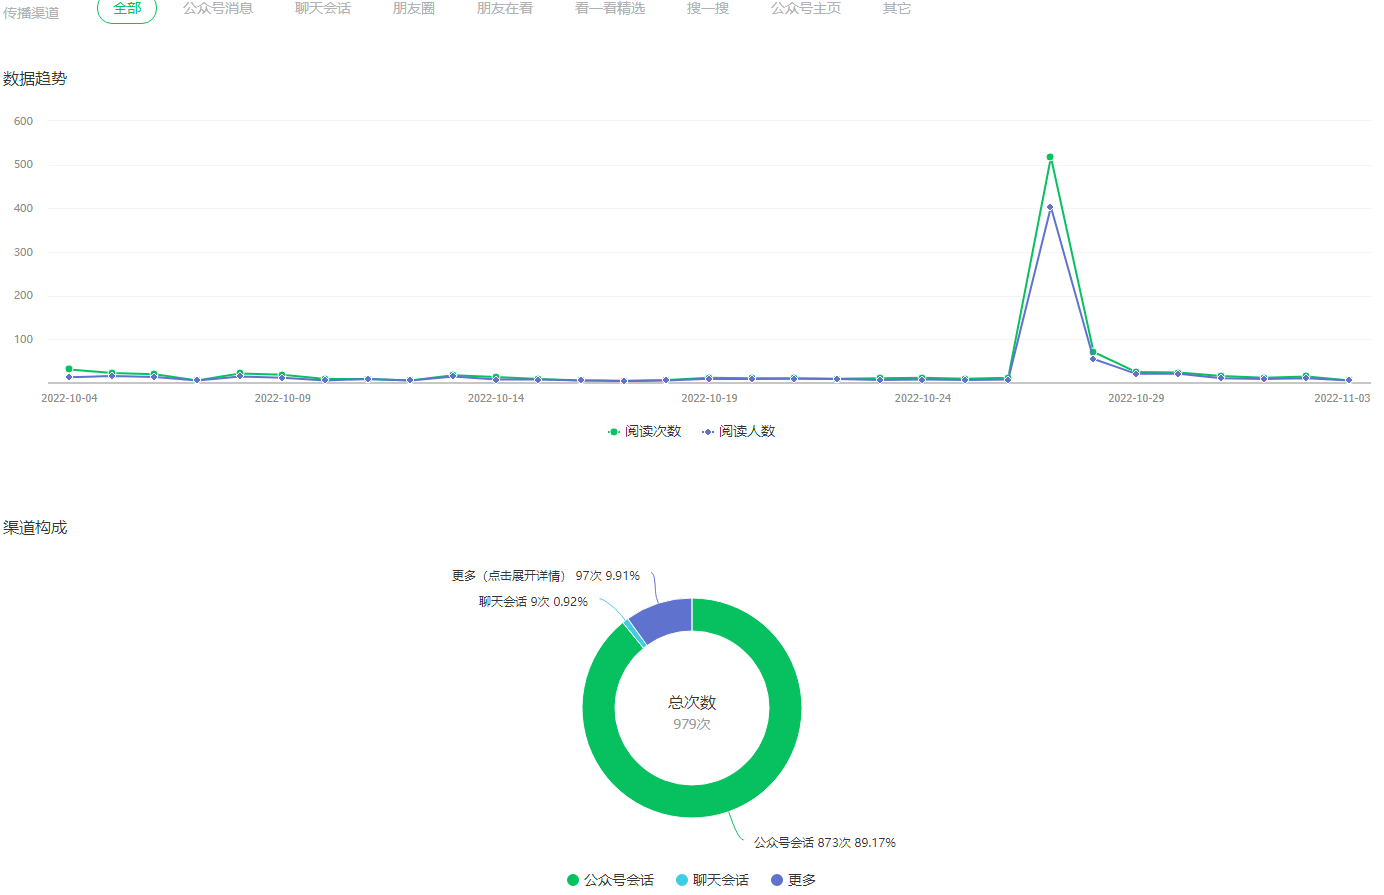This screenshot has width=1384, height=895.
Task: Select the 全部 channel tab
Action: (127, 9)
